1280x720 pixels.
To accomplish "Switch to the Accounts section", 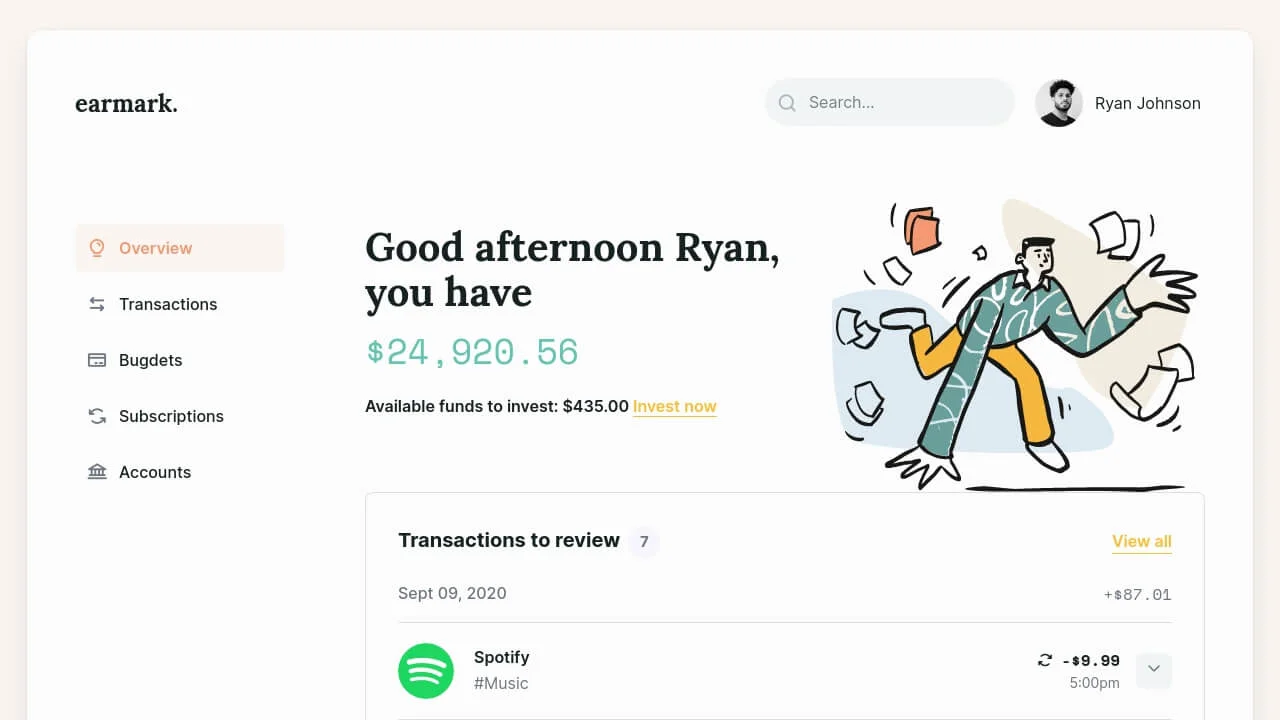I will 155,471.
